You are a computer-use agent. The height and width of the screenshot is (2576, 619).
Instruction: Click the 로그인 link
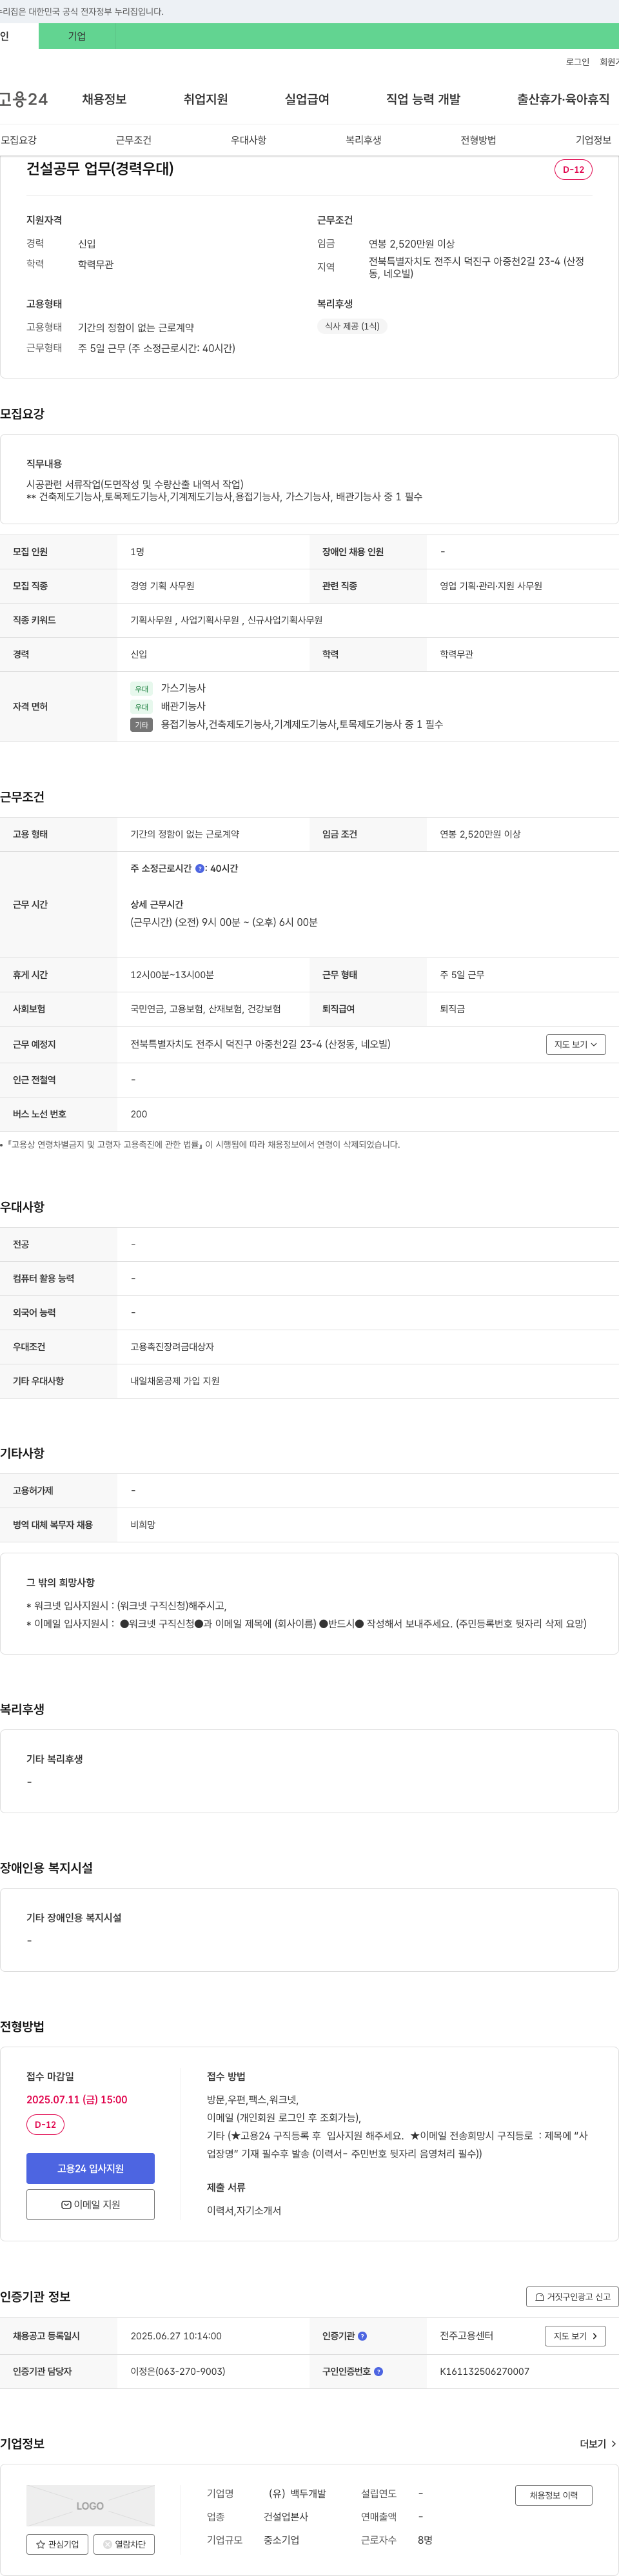[577, 62]
